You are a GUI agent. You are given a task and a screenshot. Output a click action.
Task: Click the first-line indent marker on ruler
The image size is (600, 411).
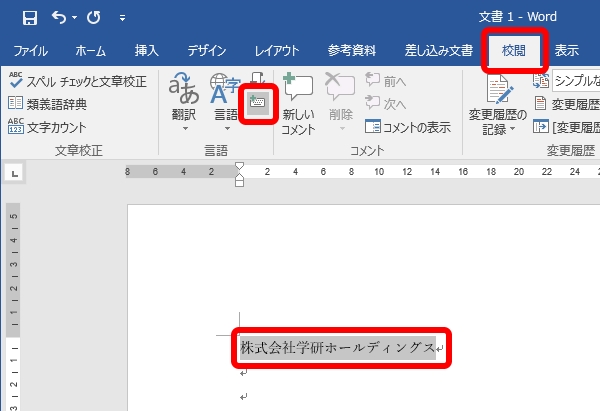(239, 166)
